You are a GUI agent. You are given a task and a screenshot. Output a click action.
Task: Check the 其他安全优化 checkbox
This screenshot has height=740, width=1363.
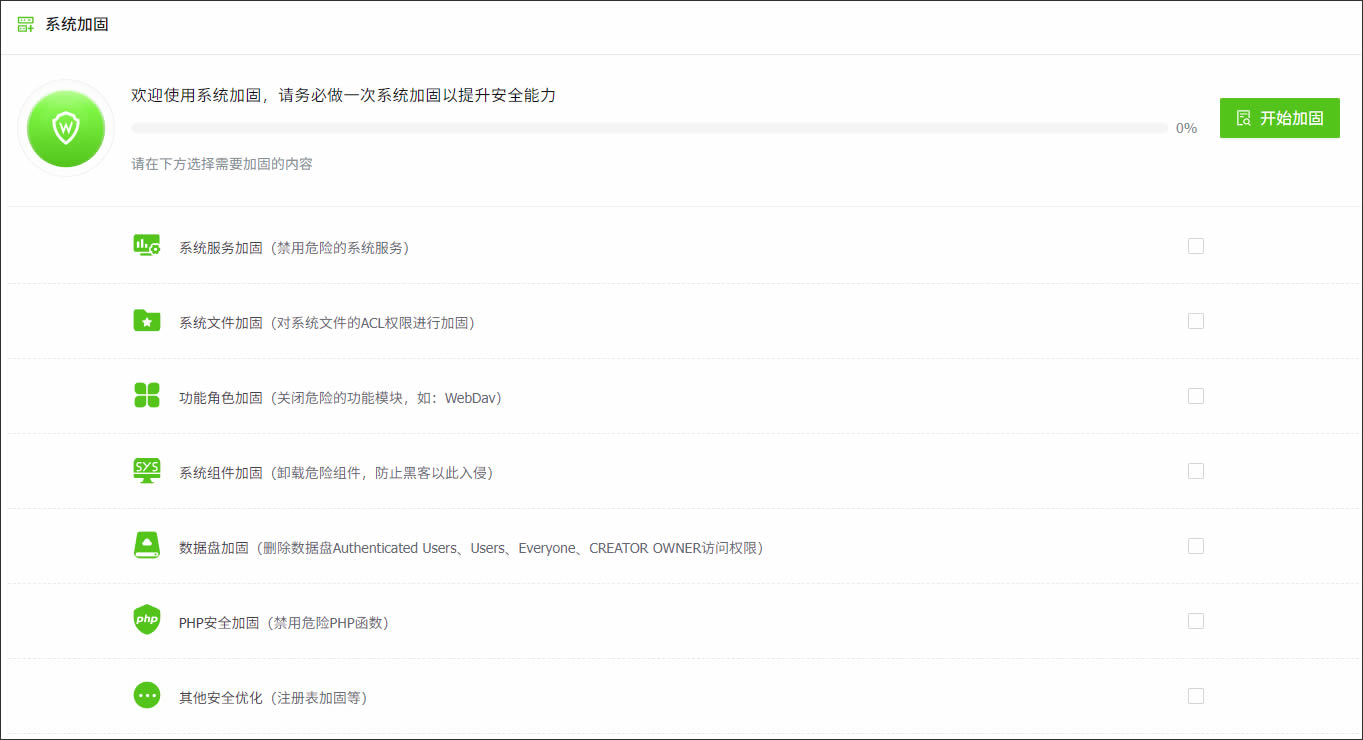(1195, 696)
